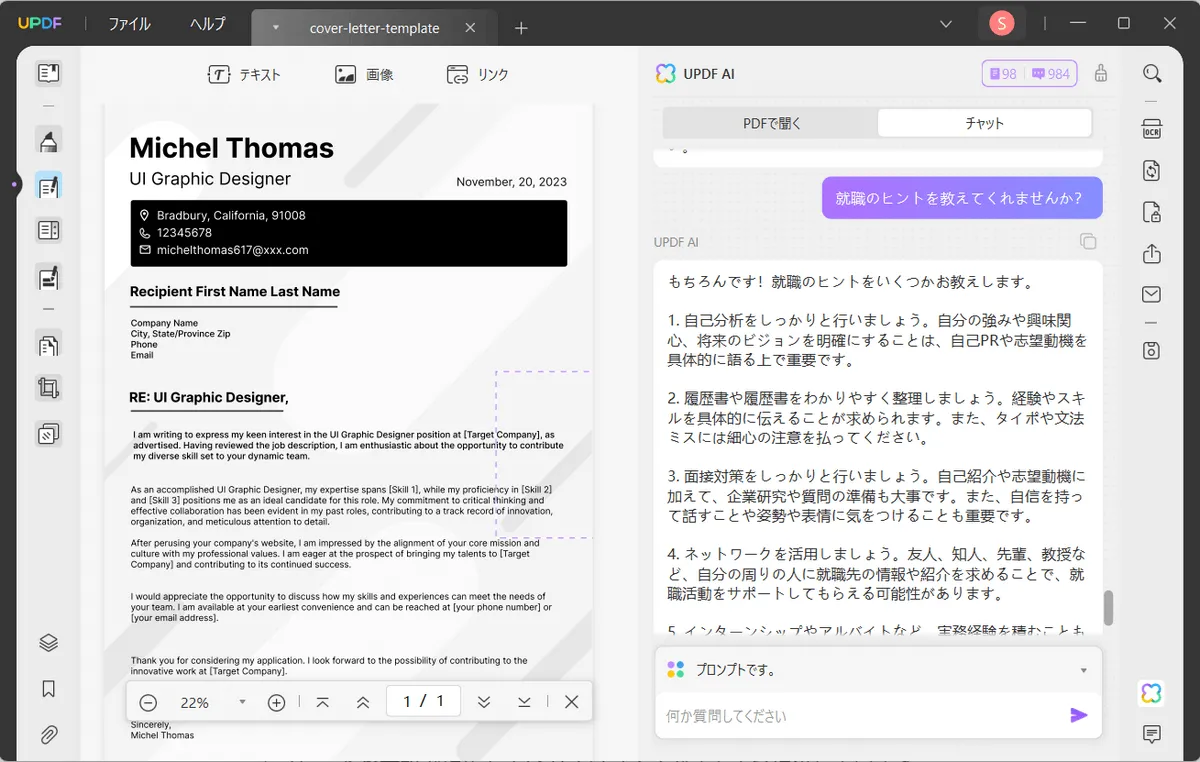Select the user message 就職のヒントを教えてくれませんか？
The width and height of the screenshot is (1200, 762).
(962, 198)
